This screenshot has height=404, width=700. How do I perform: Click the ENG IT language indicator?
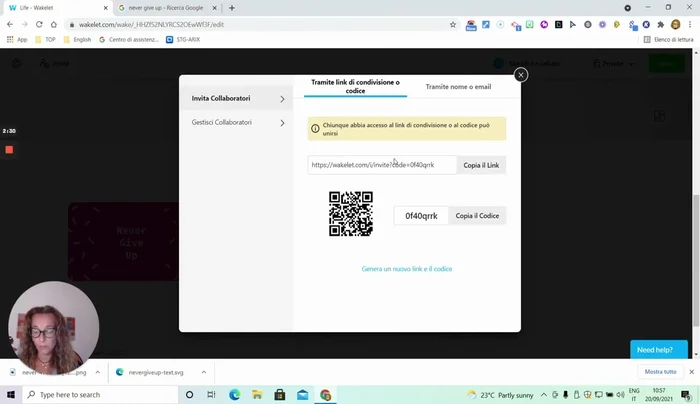click(634, 395)
